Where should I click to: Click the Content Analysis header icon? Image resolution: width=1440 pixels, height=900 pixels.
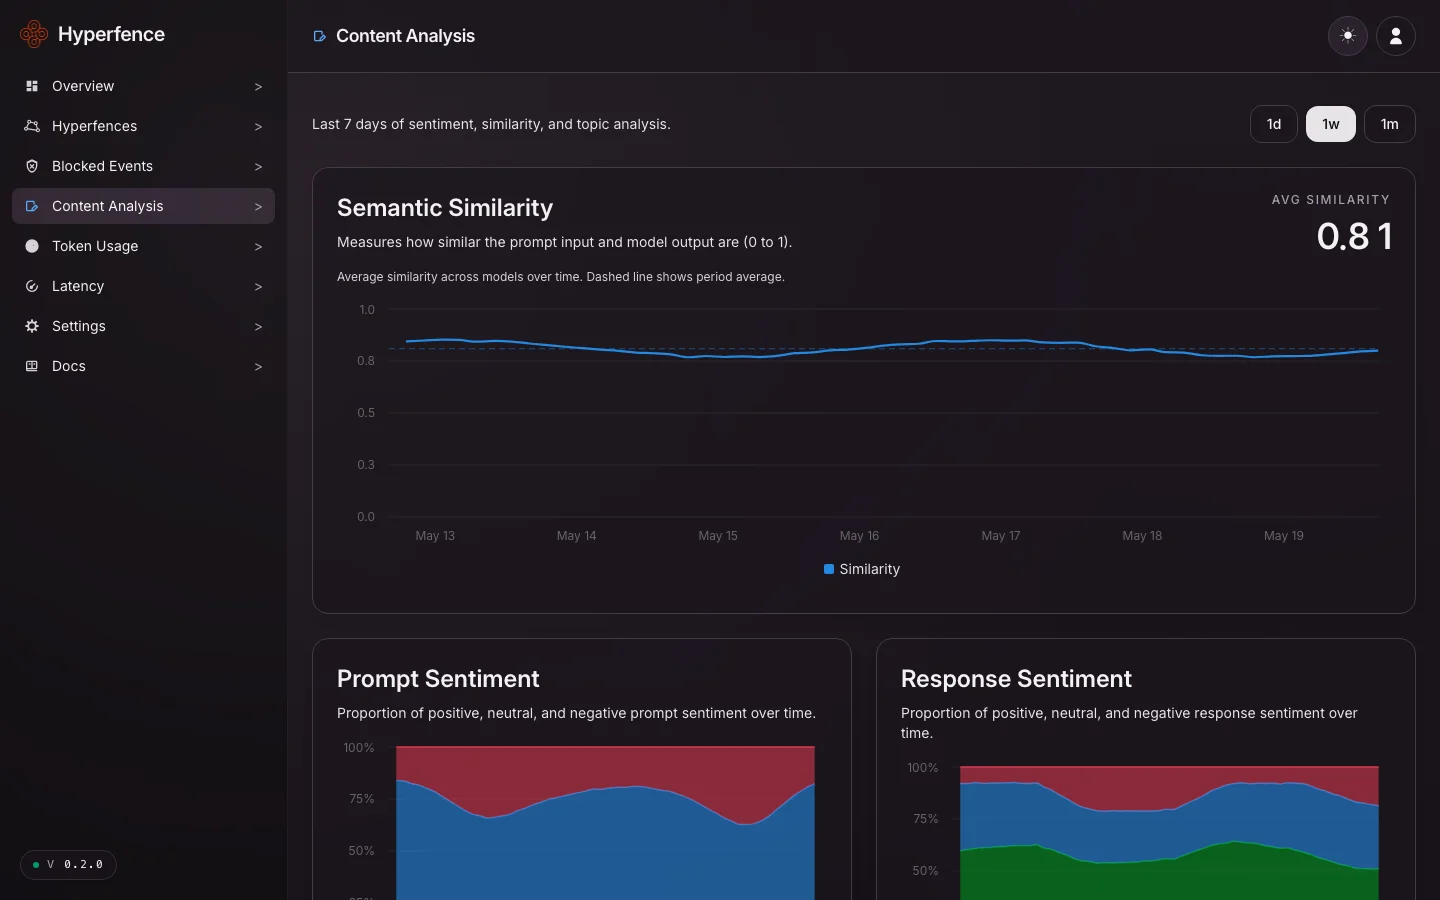coord(320,36)
